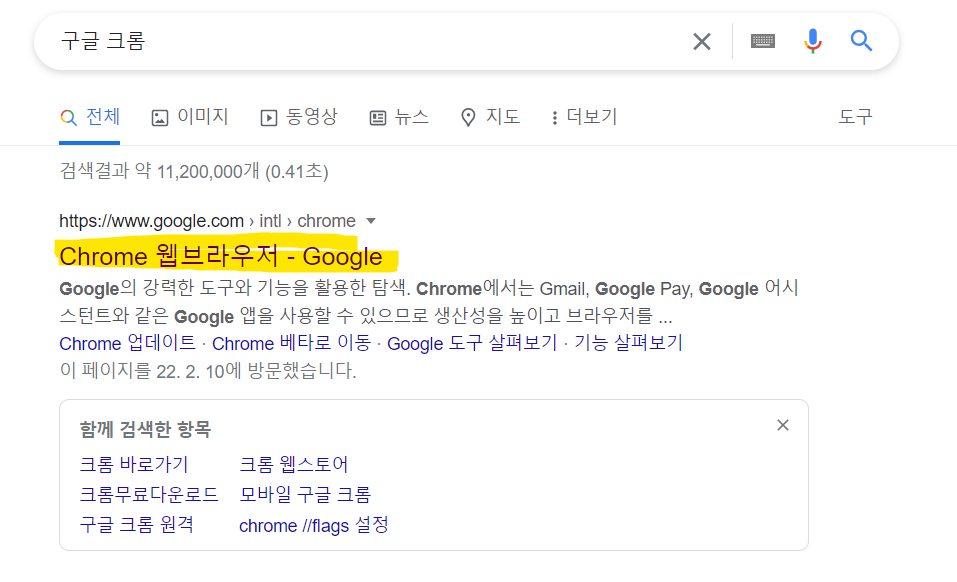The width and height of the screenshot is (957, 582).
Task: Search related term 크롬 웹스토어
Action: 293,464
